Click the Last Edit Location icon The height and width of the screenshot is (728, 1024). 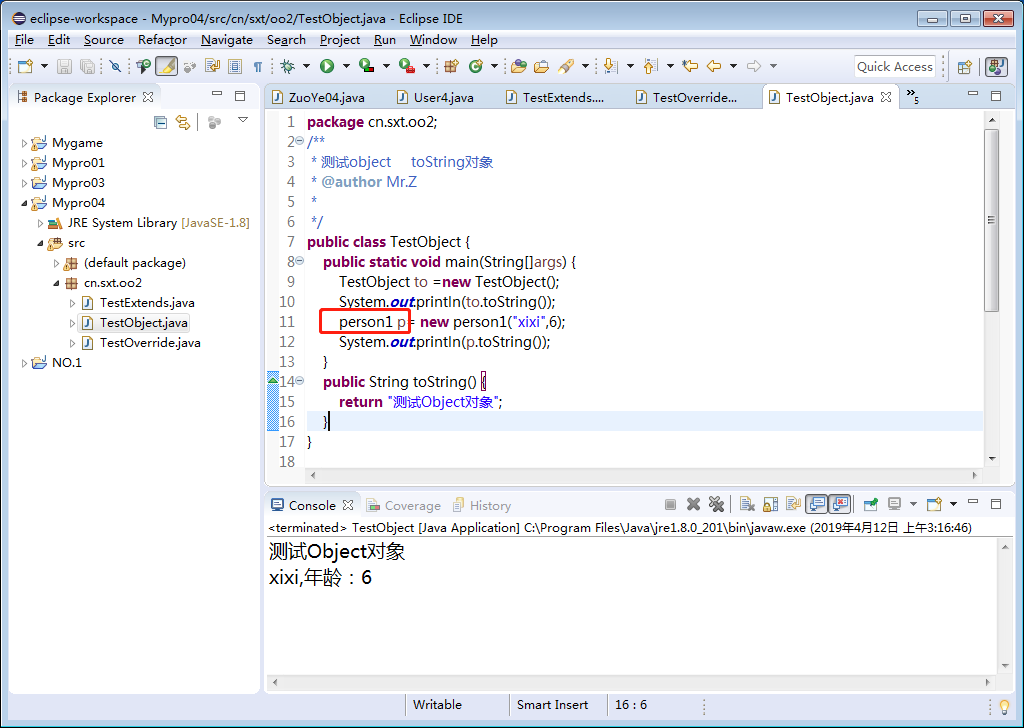pos(690,65)
